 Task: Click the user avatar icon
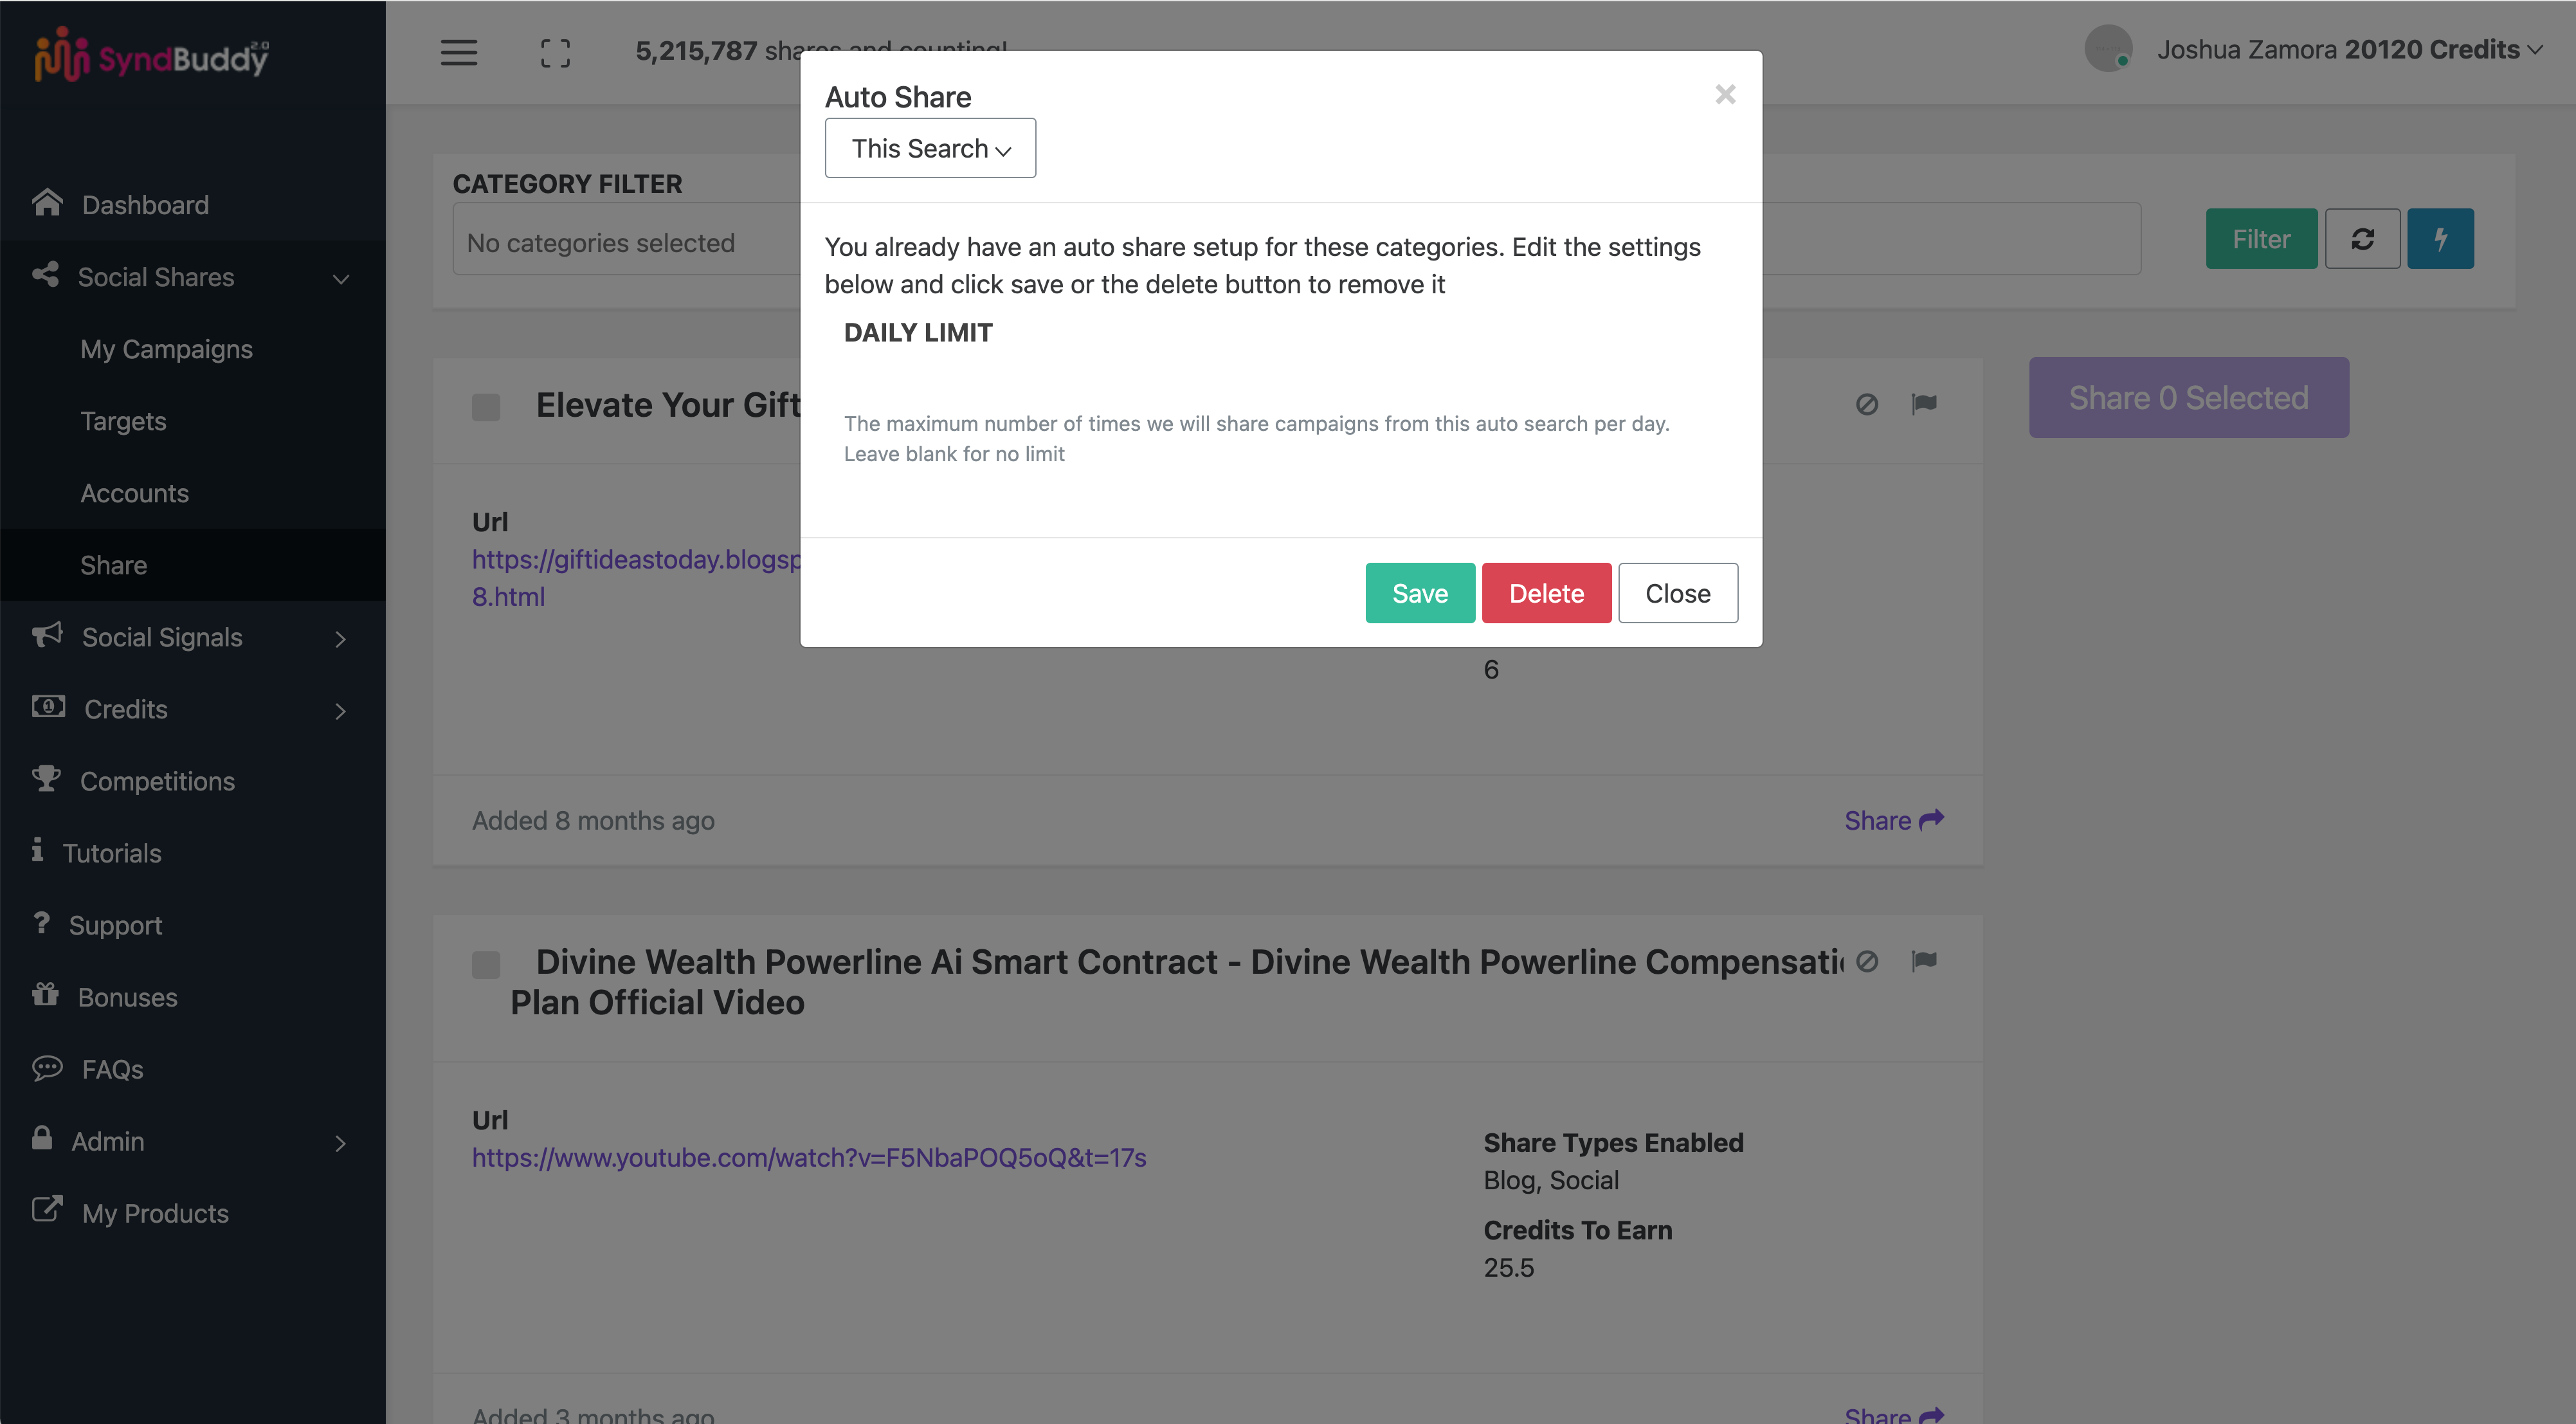[x=2108, y=48]
